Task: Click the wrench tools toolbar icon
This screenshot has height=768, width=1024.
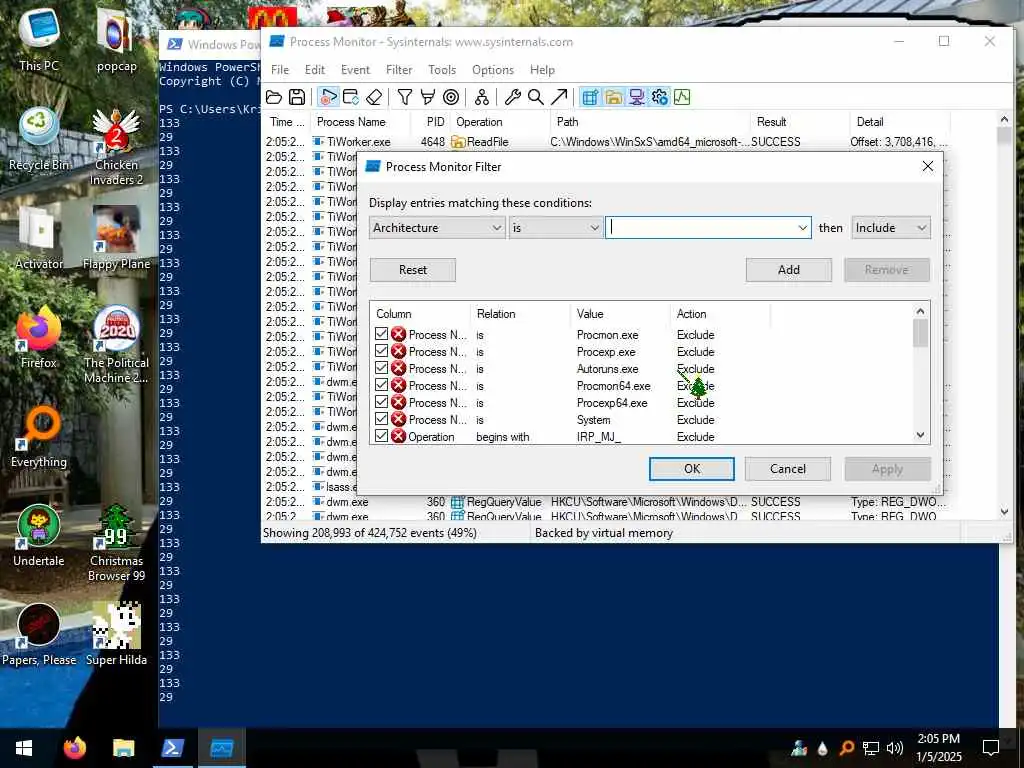Action: 513,97
